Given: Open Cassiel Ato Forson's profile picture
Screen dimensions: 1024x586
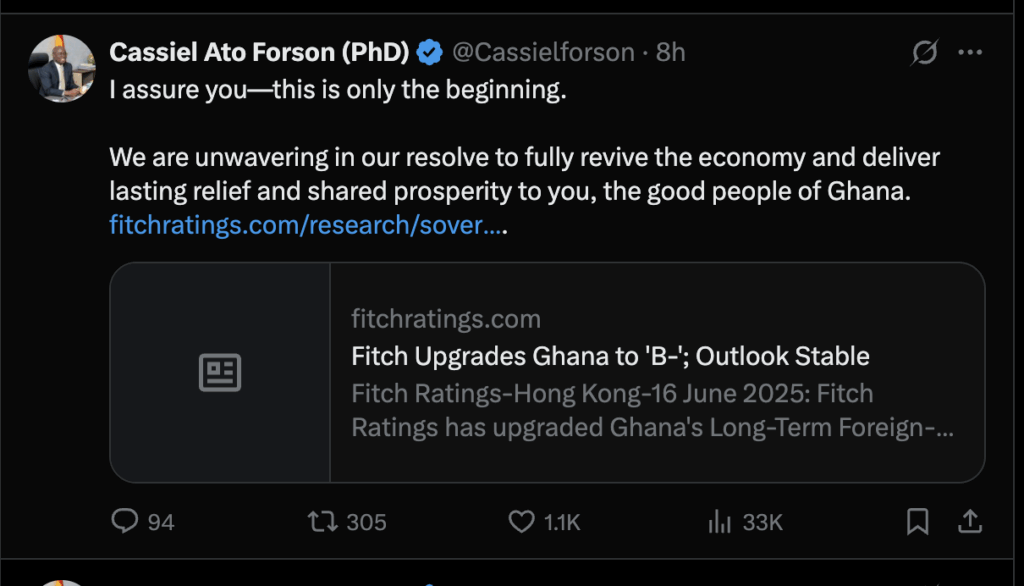Looking at the screenshot, I should (x=67, y=68).
